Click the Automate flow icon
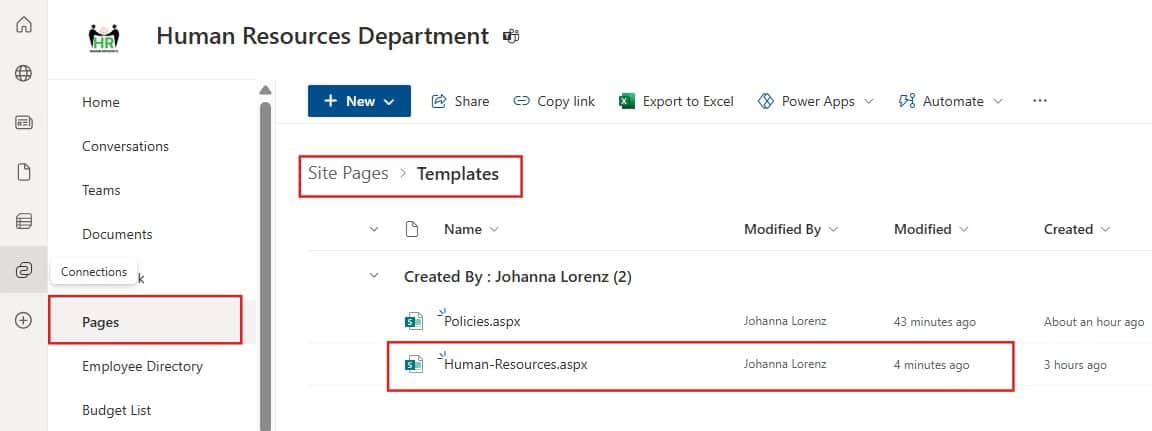1152x431 pixels. [x=907, y=101]
